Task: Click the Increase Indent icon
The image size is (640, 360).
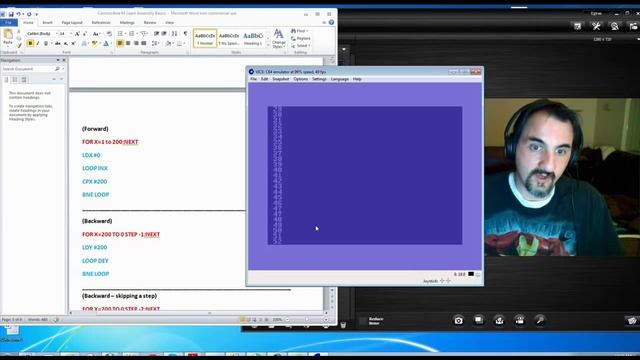Action: tap(164, 34)
